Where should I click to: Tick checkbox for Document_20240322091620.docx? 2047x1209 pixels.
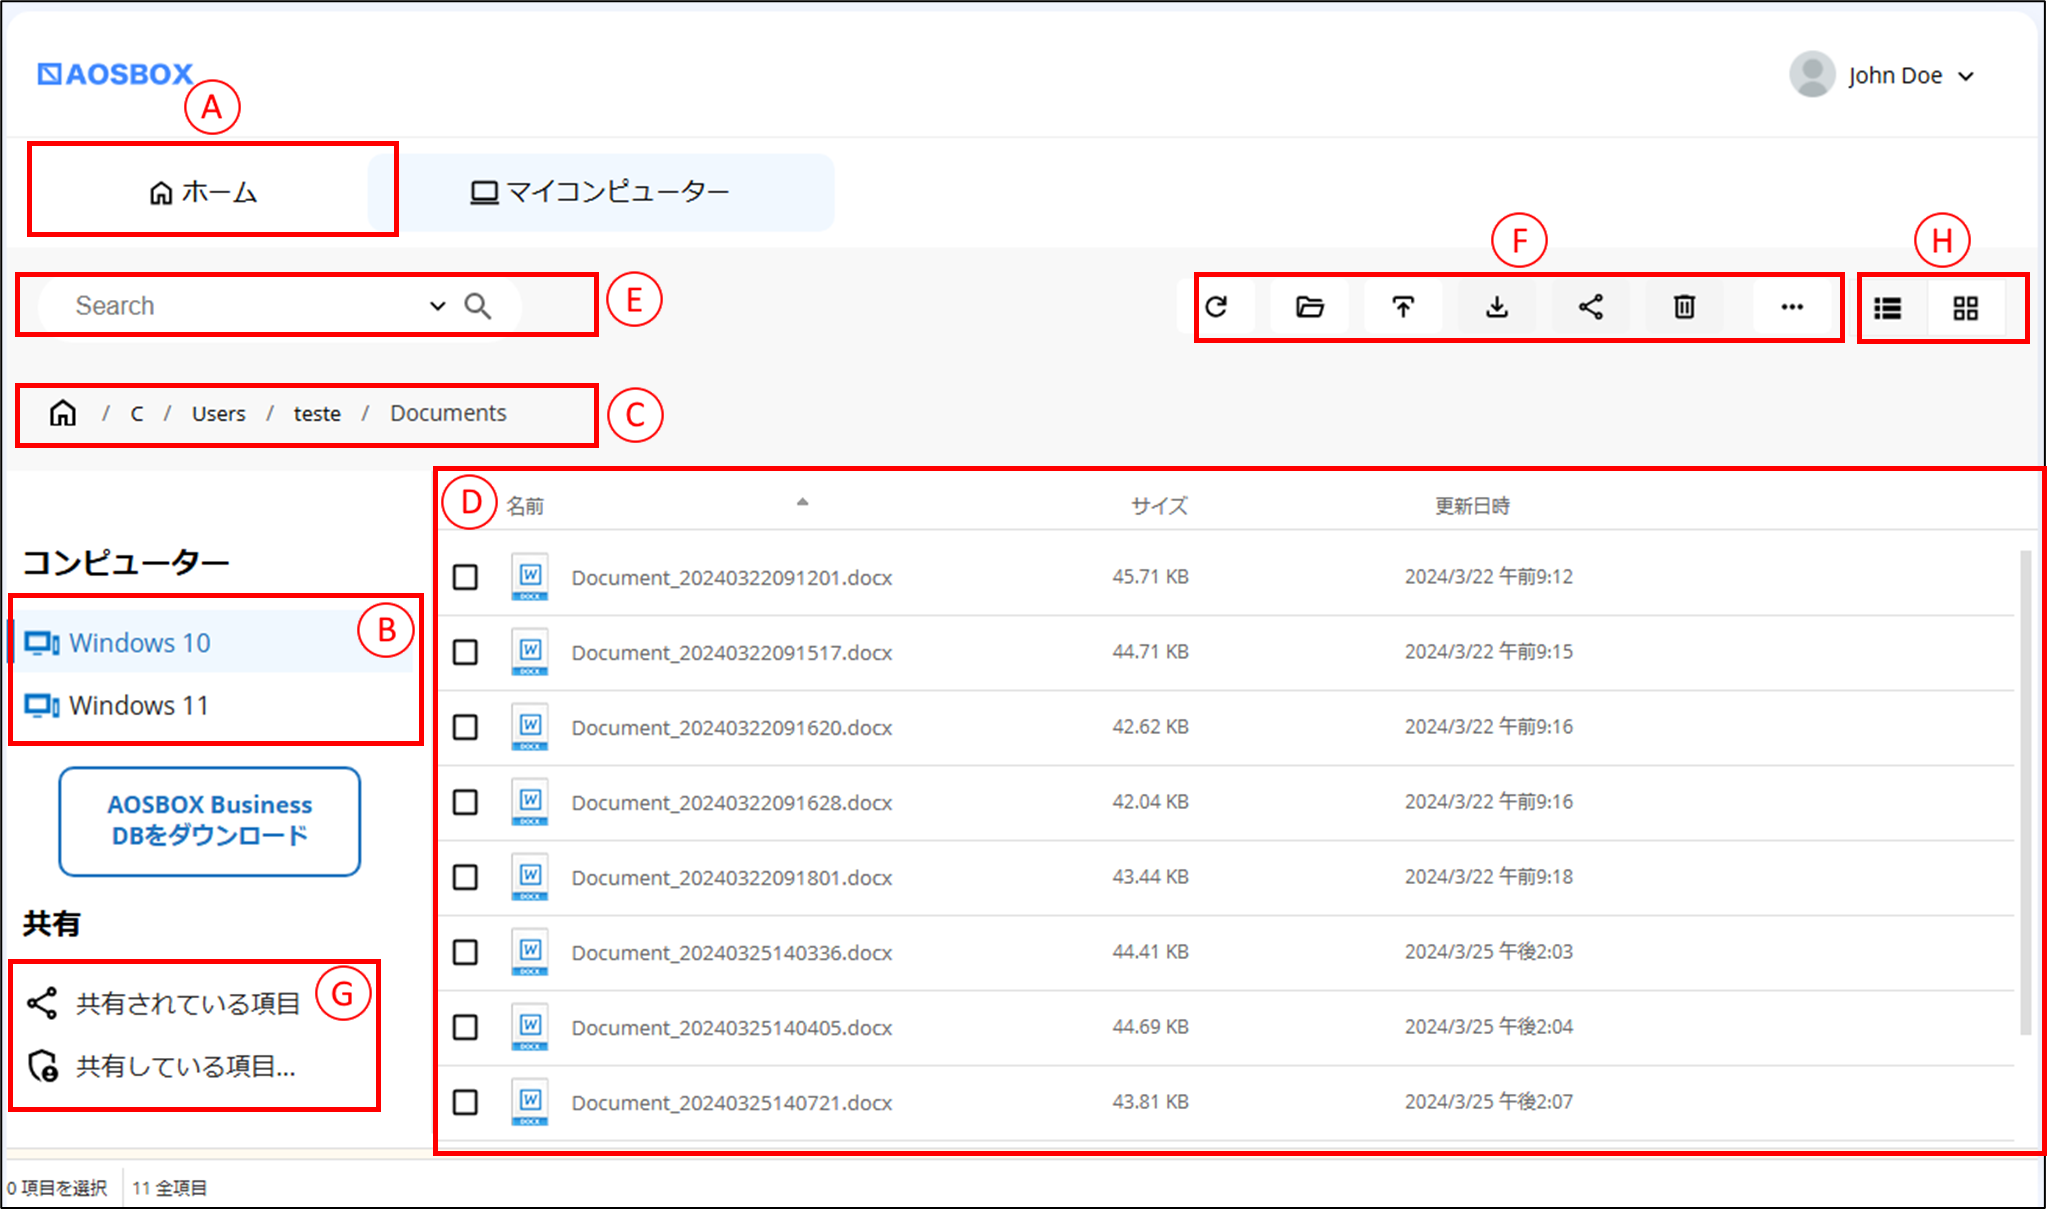(465, 727)
